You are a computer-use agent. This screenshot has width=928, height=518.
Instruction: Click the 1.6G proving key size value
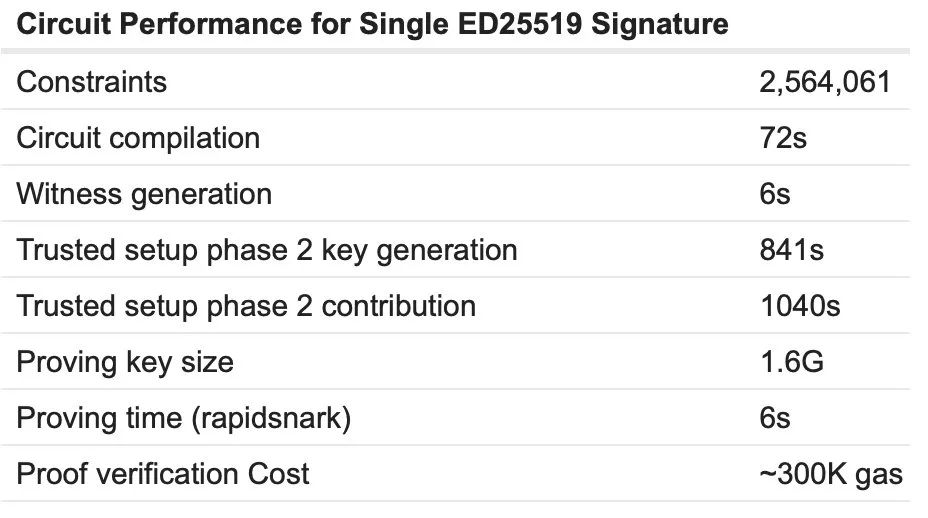coord(792,362)
